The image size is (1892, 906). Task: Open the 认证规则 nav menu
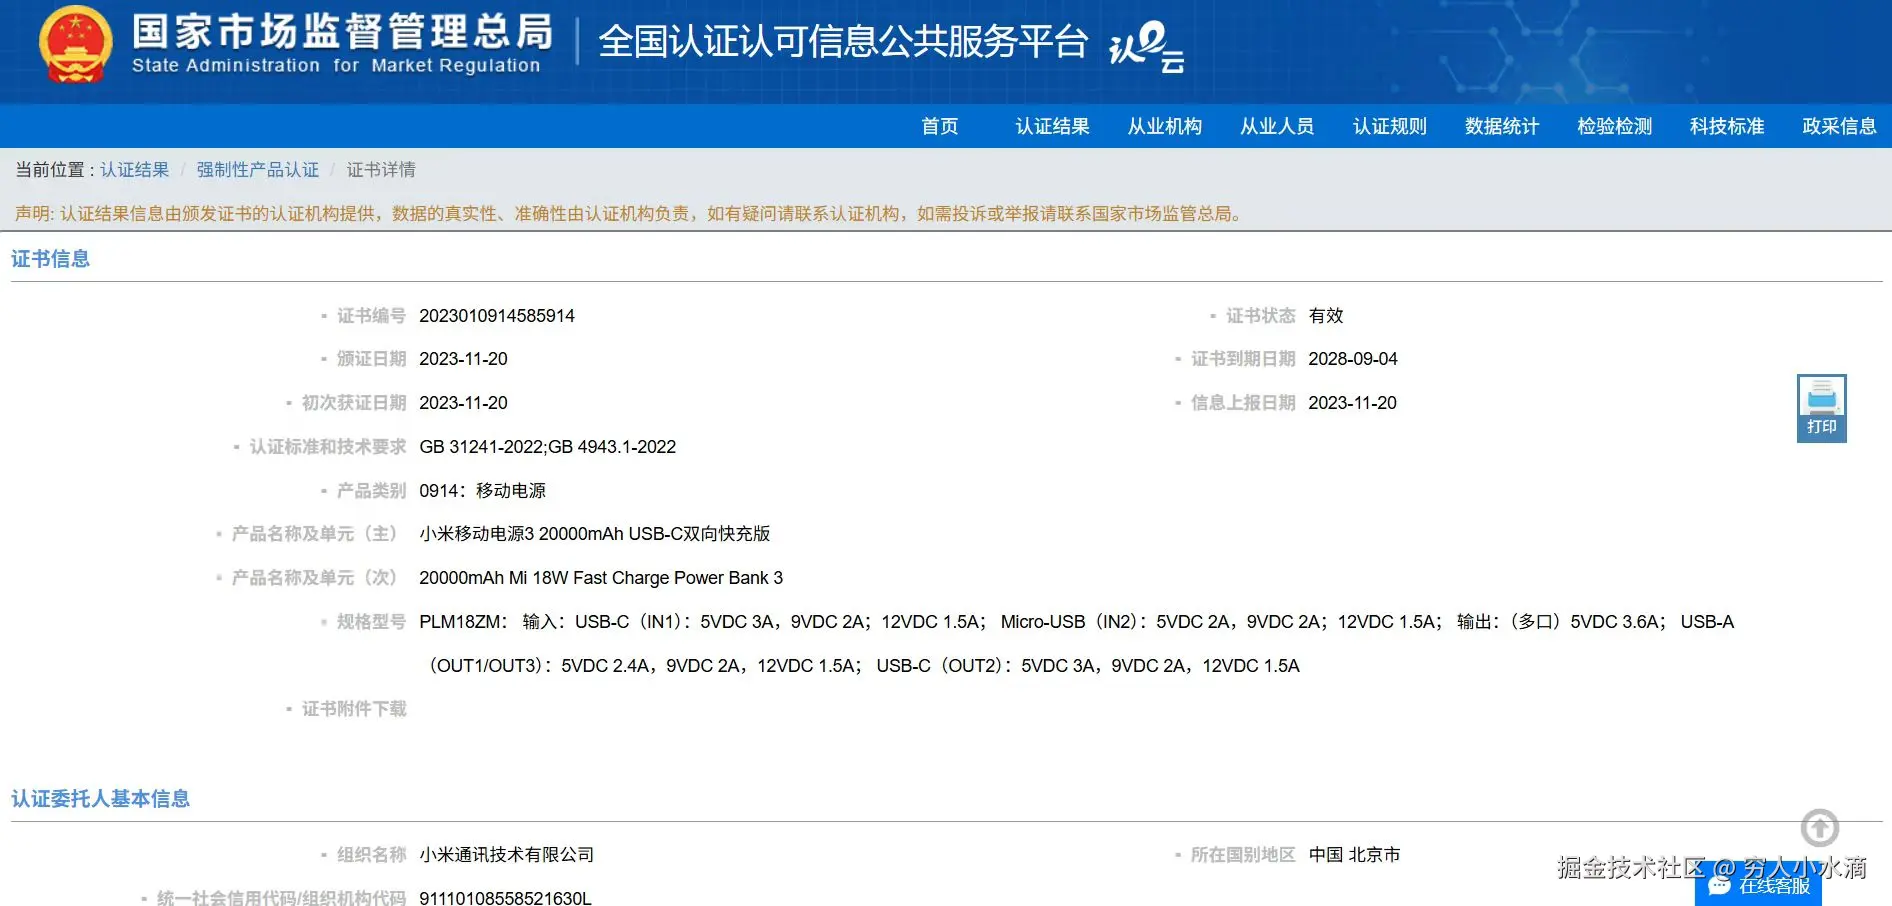coord(1390,126)
